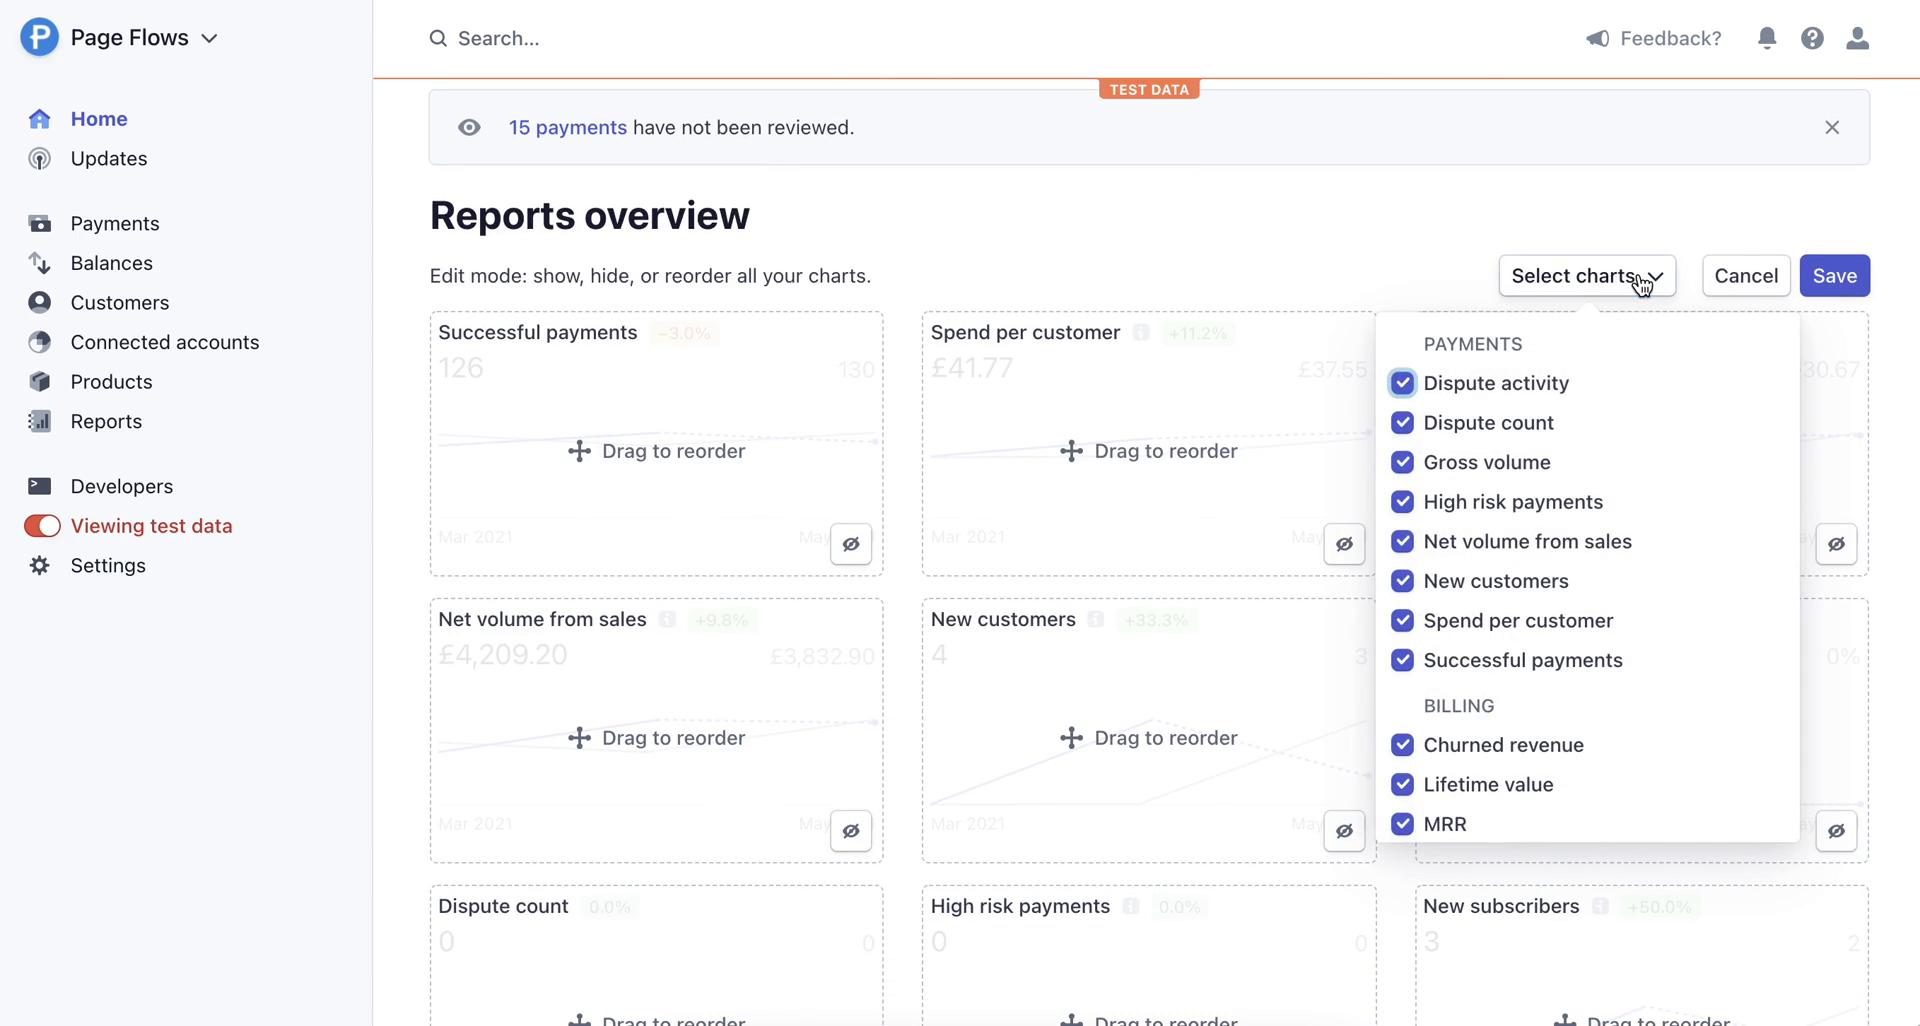Screen dimensions: 1920x1026
Task: Hide the Spend per customer chart
Action: [x=1344, y=545]
